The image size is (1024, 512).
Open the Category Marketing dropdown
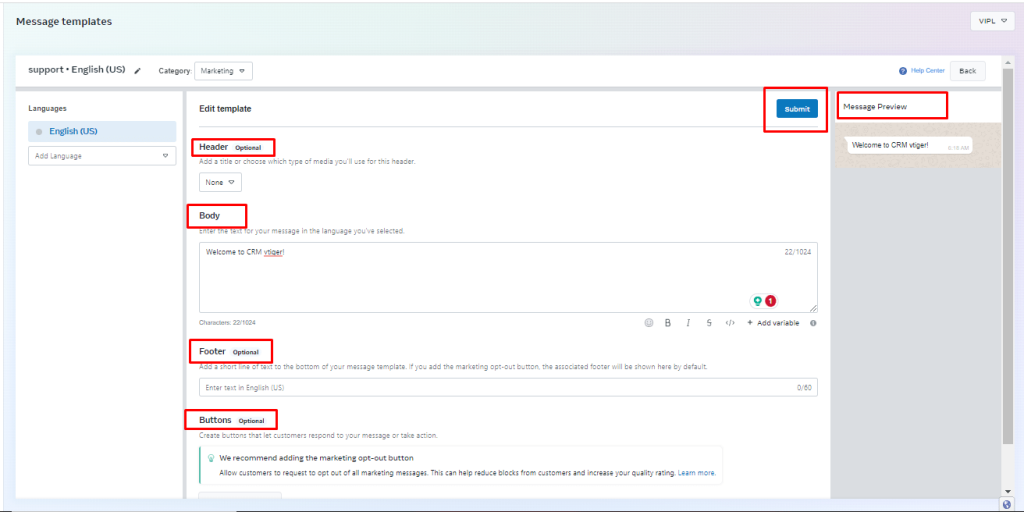click(223, 71)
